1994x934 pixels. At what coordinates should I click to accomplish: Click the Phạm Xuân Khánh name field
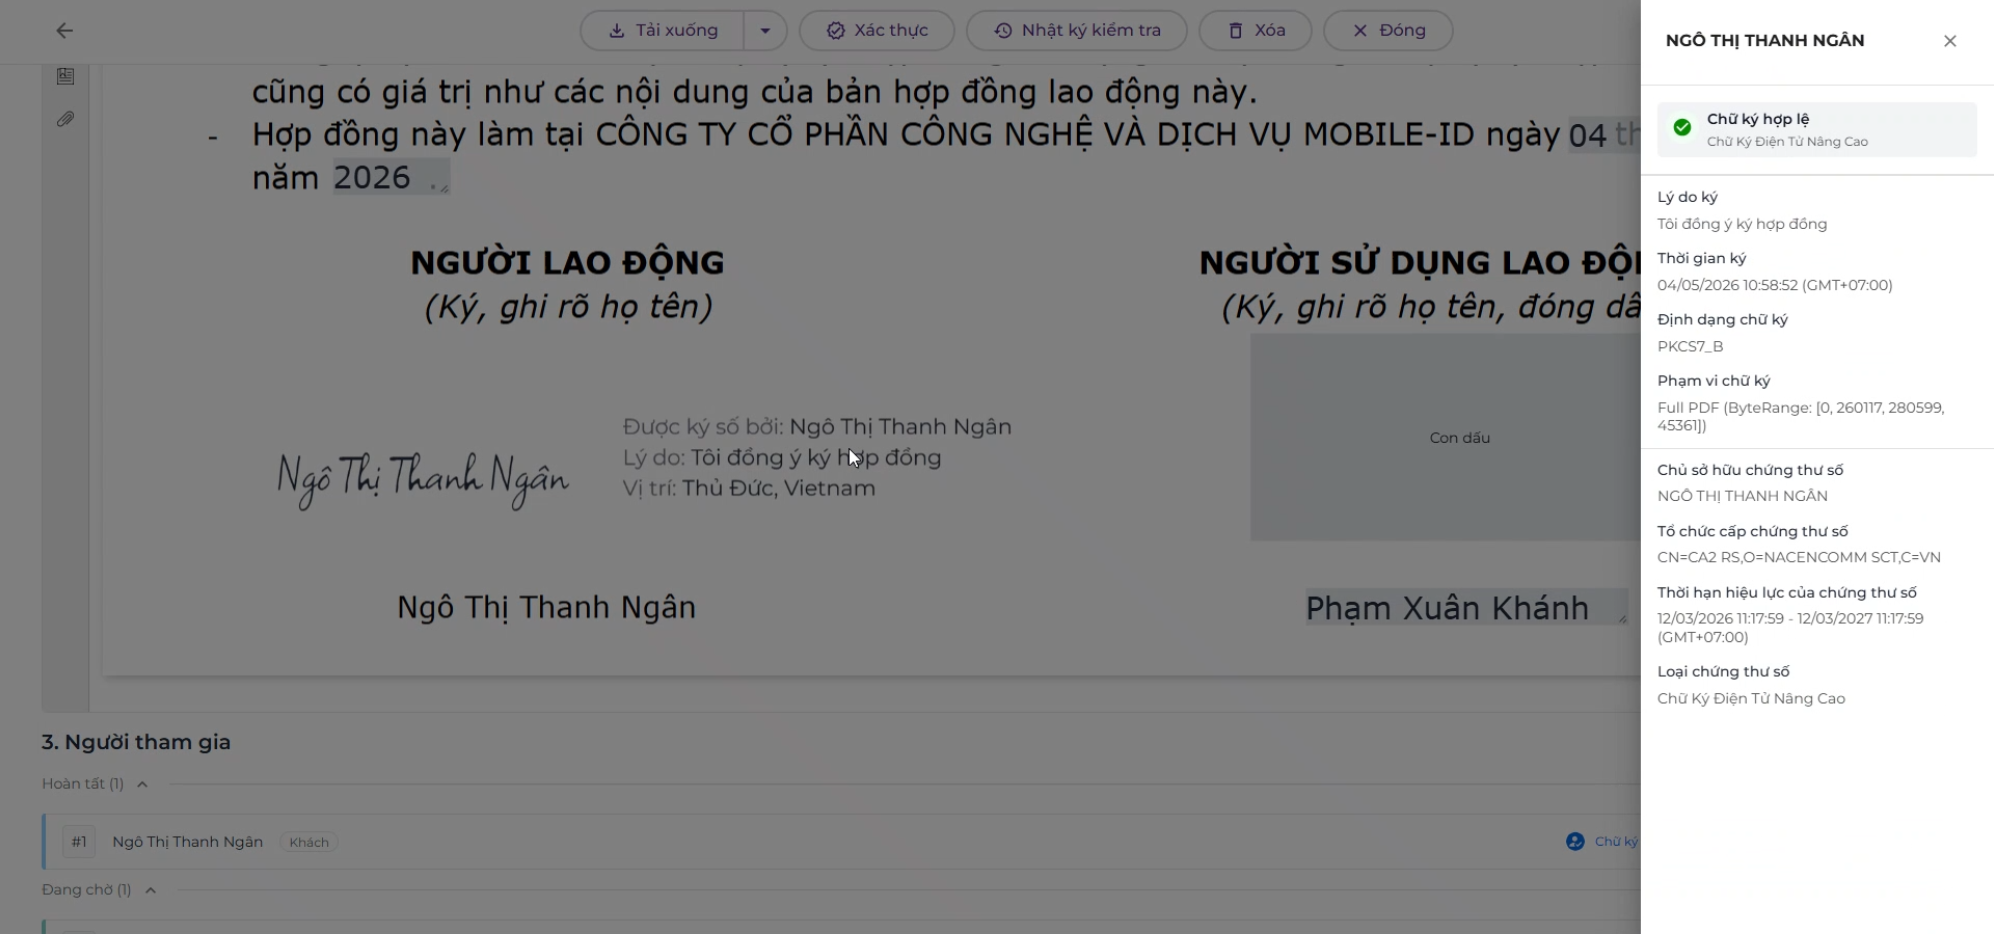tap(1466, 607)
